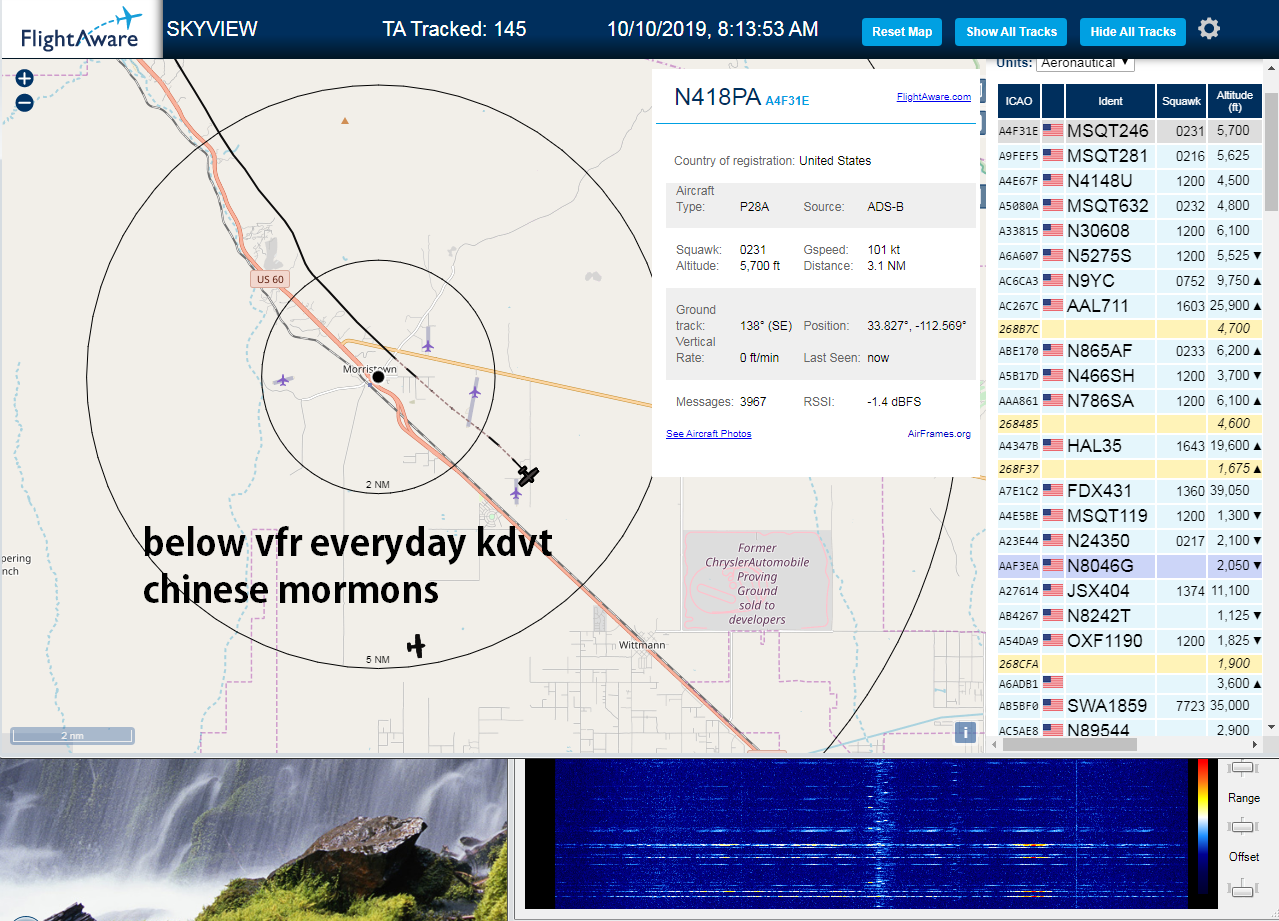Click horizontal scroll left arrow under table
Screen dimensions: 1279x921
[x=995, y=744]
